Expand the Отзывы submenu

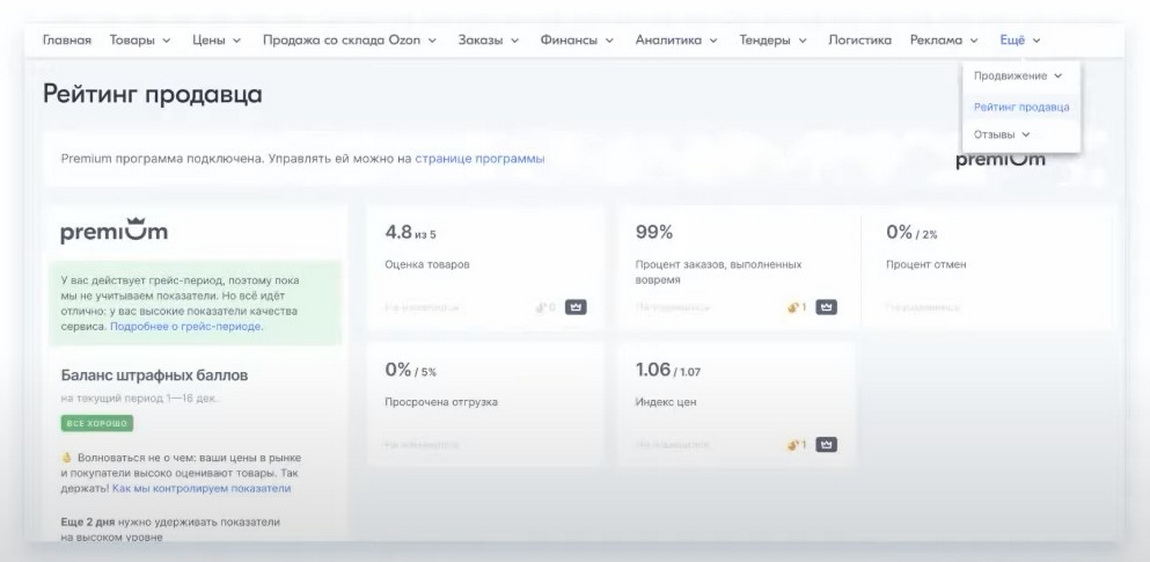pyautogui.click(x=1002, y=134)
